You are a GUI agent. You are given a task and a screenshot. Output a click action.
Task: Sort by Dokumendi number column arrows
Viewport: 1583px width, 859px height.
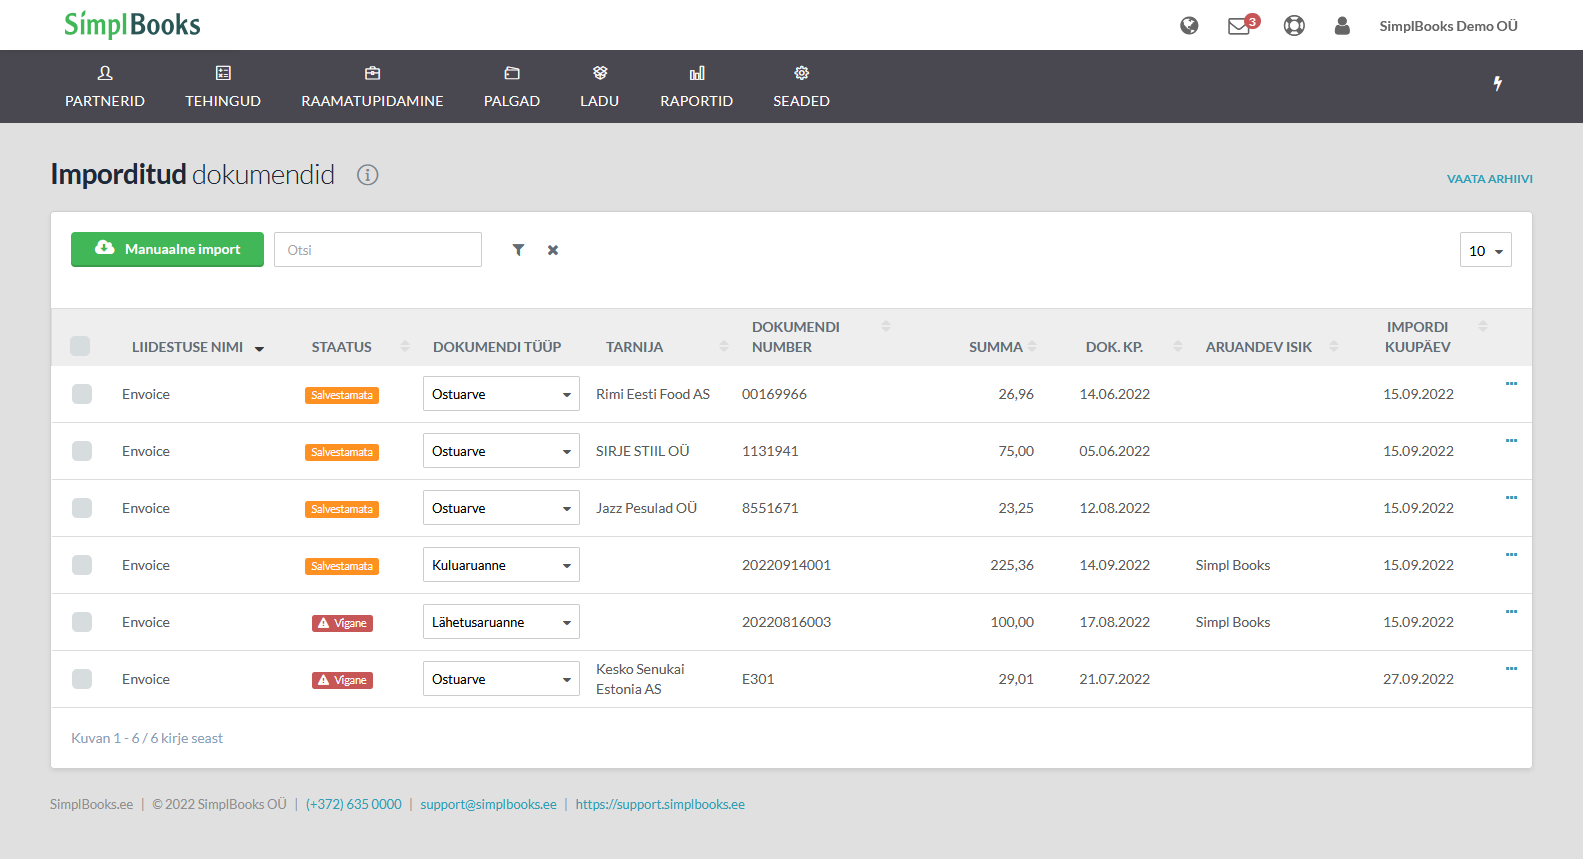click(x=886, y=326)
